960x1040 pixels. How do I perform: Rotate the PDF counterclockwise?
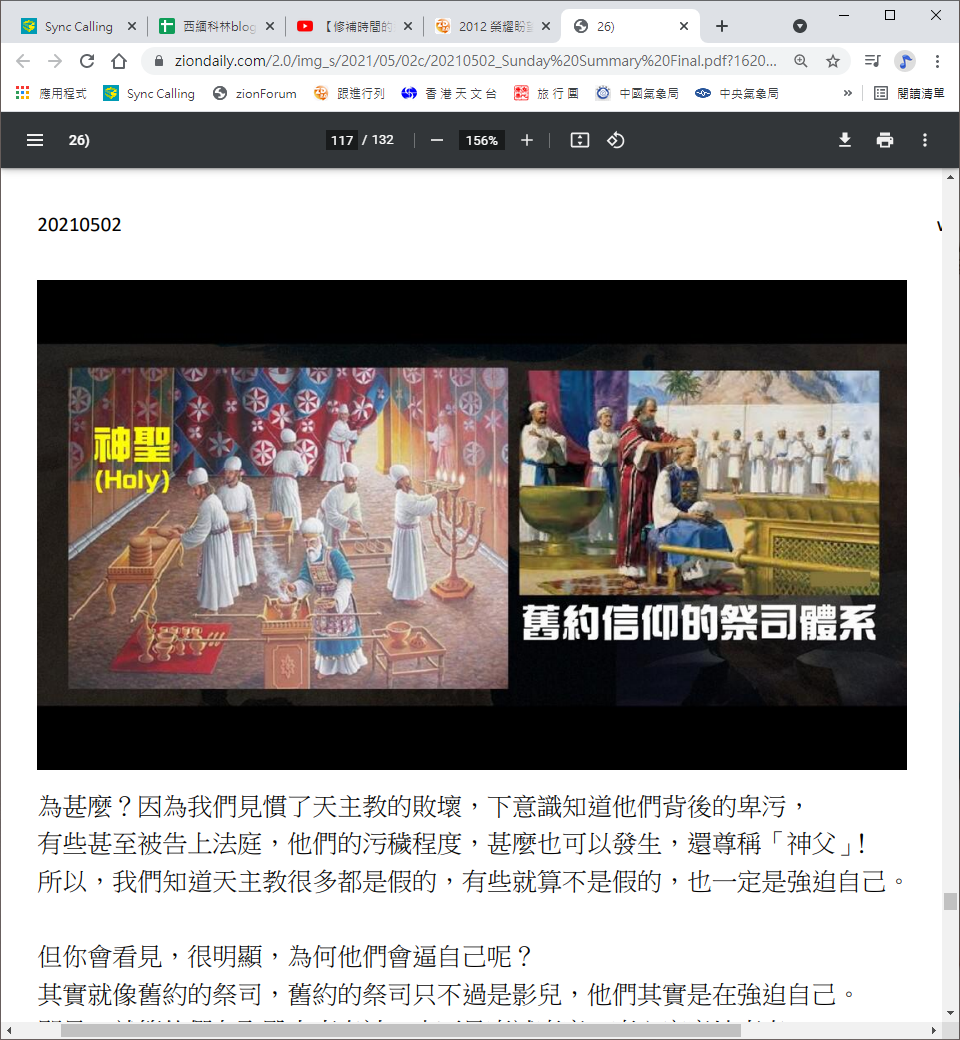616,140
